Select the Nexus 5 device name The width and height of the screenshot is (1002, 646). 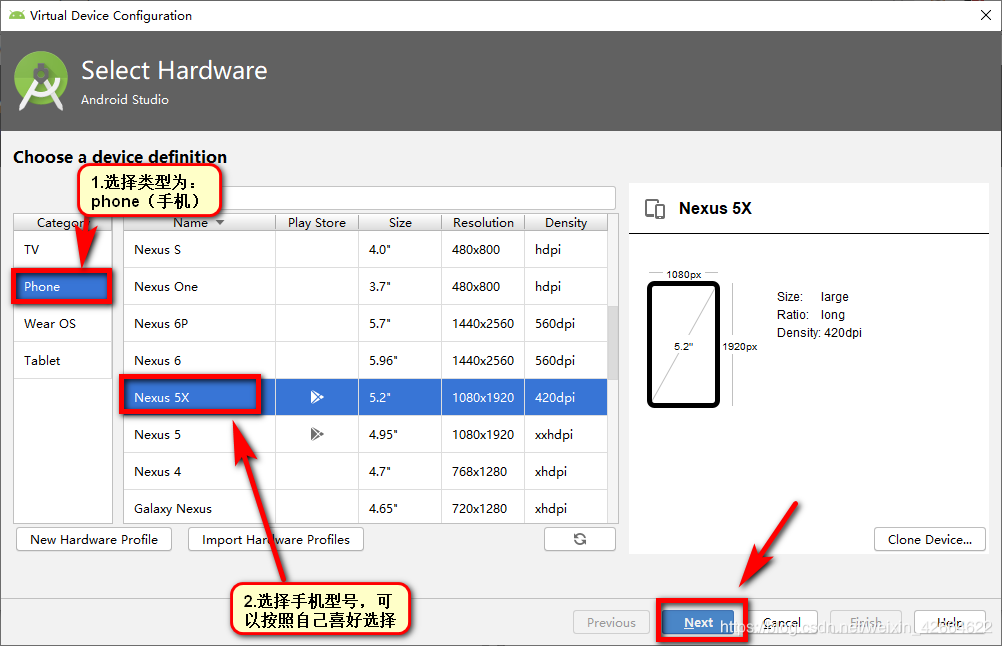(157, 435)
